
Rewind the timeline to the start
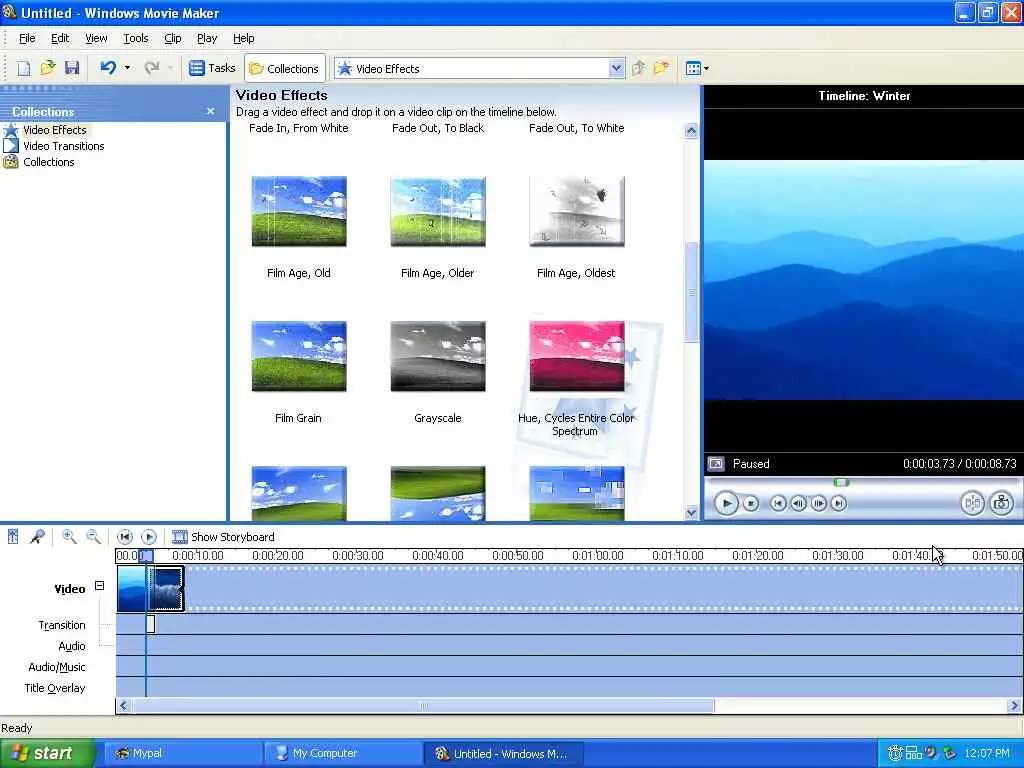124,537
